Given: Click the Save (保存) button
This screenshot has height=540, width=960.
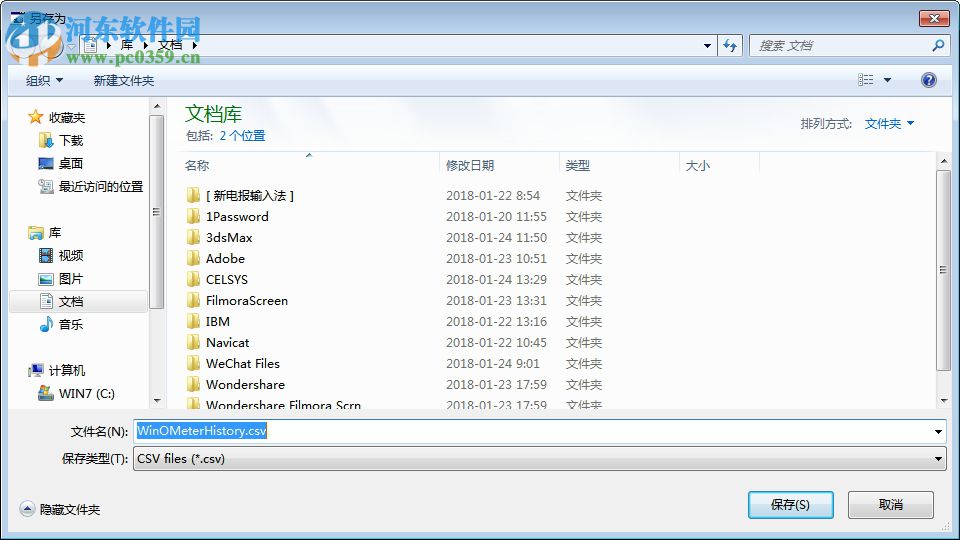Looking at the screenshot, I should tap(790, 504).
